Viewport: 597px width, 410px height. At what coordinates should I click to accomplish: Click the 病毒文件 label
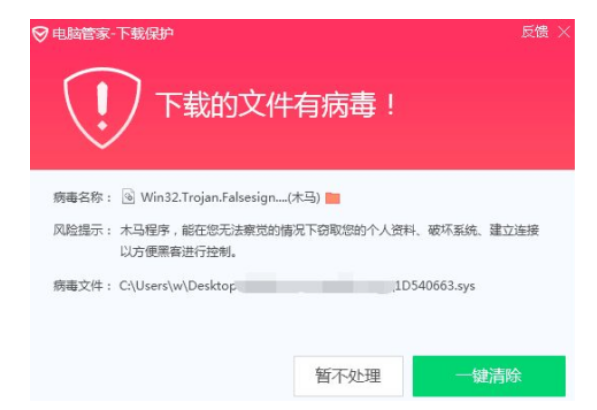[82, 286]
